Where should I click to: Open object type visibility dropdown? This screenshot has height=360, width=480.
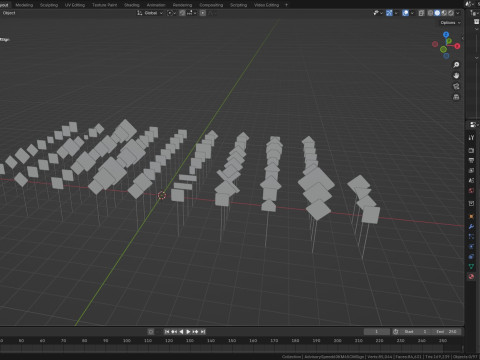pos(377,13)
